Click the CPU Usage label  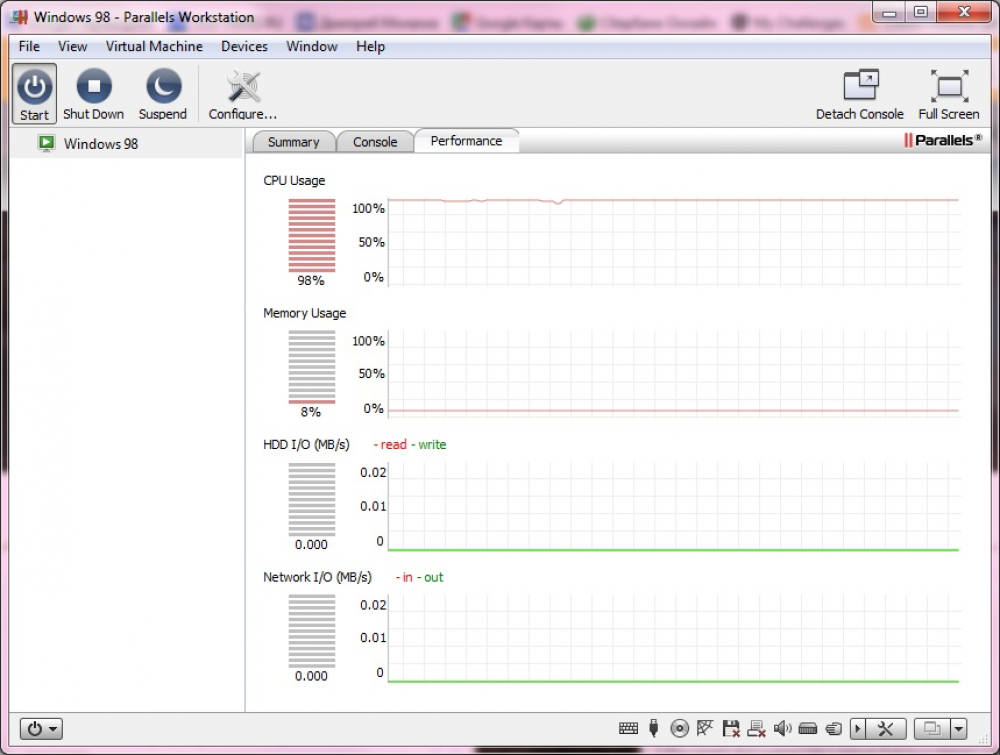pyautogui.click(x=294, y=180)
